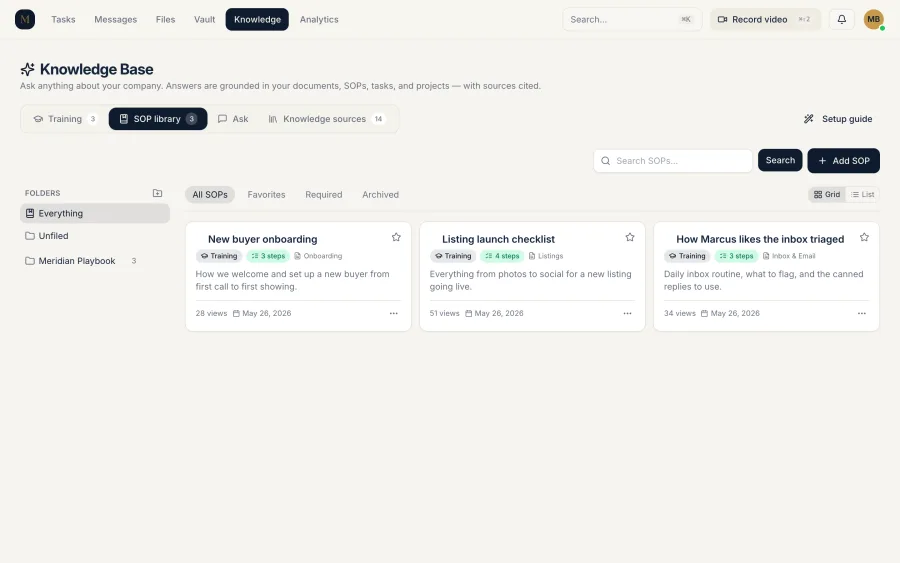
Task: Go to the Tasks nav item
Action: click(x=63, y=20)
